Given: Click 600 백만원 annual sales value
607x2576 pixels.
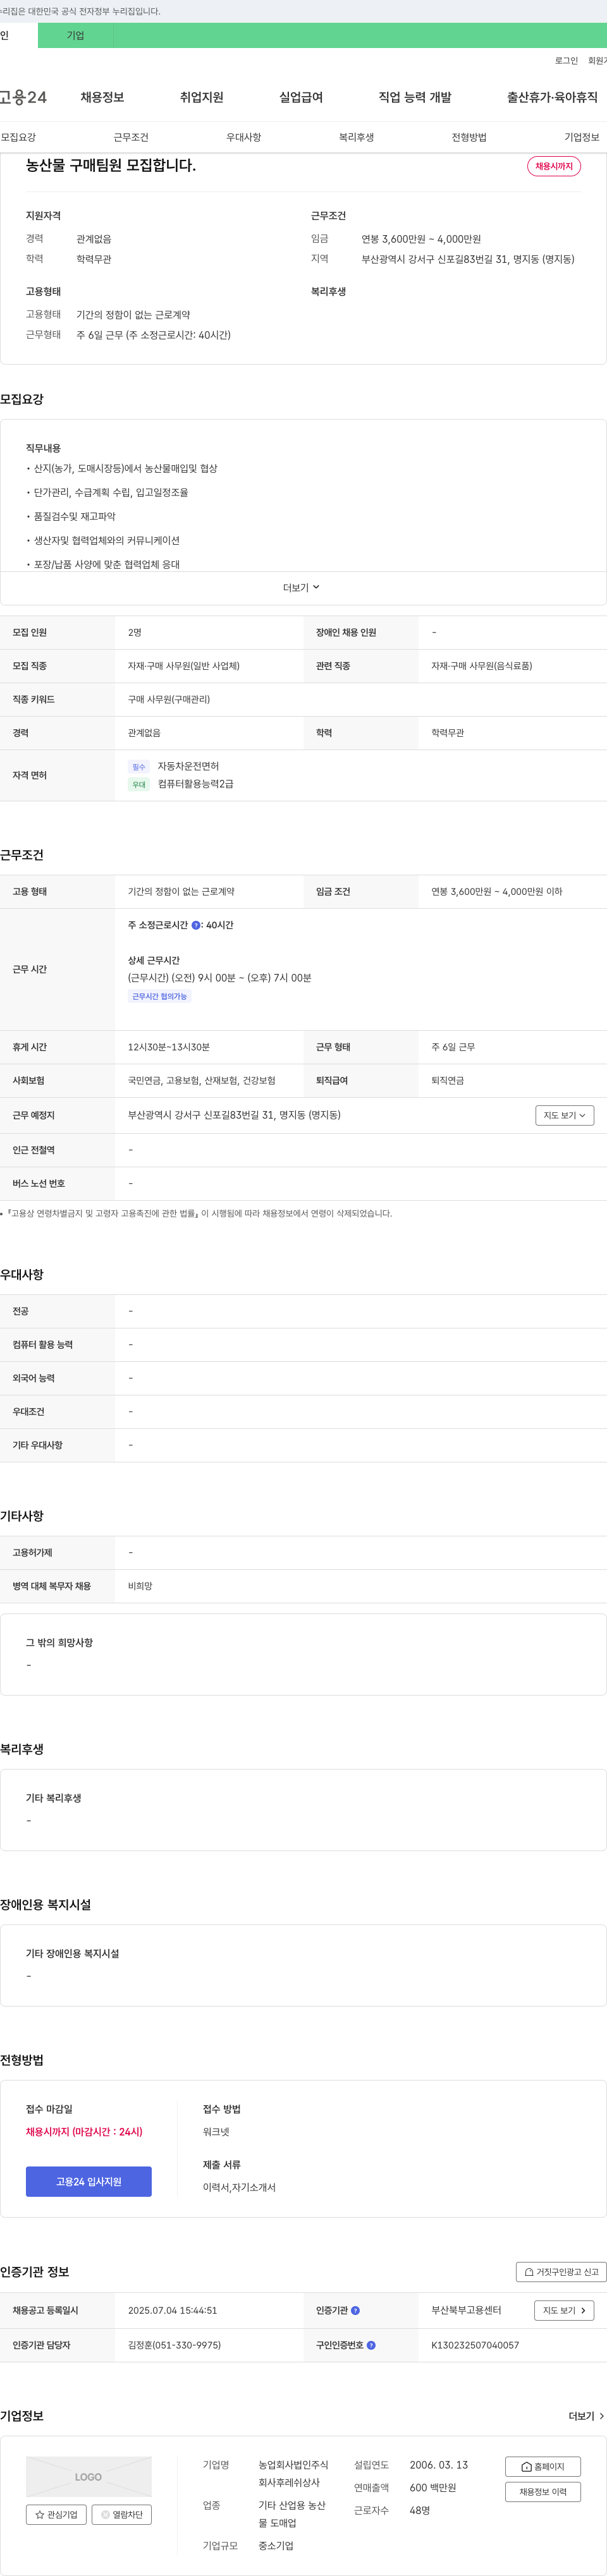Looking at the screenshot, I should pyautogui.click(x=433, y=2487).
